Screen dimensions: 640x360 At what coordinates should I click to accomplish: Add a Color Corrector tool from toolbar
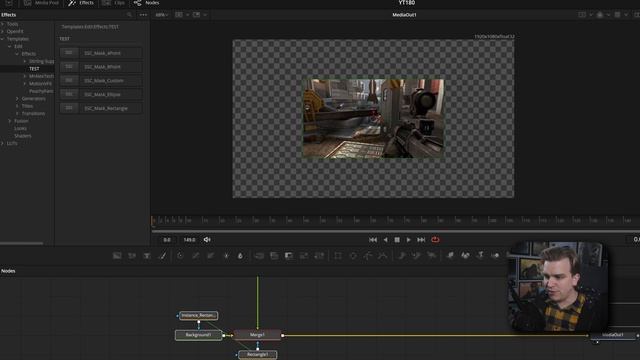[180, 256]
